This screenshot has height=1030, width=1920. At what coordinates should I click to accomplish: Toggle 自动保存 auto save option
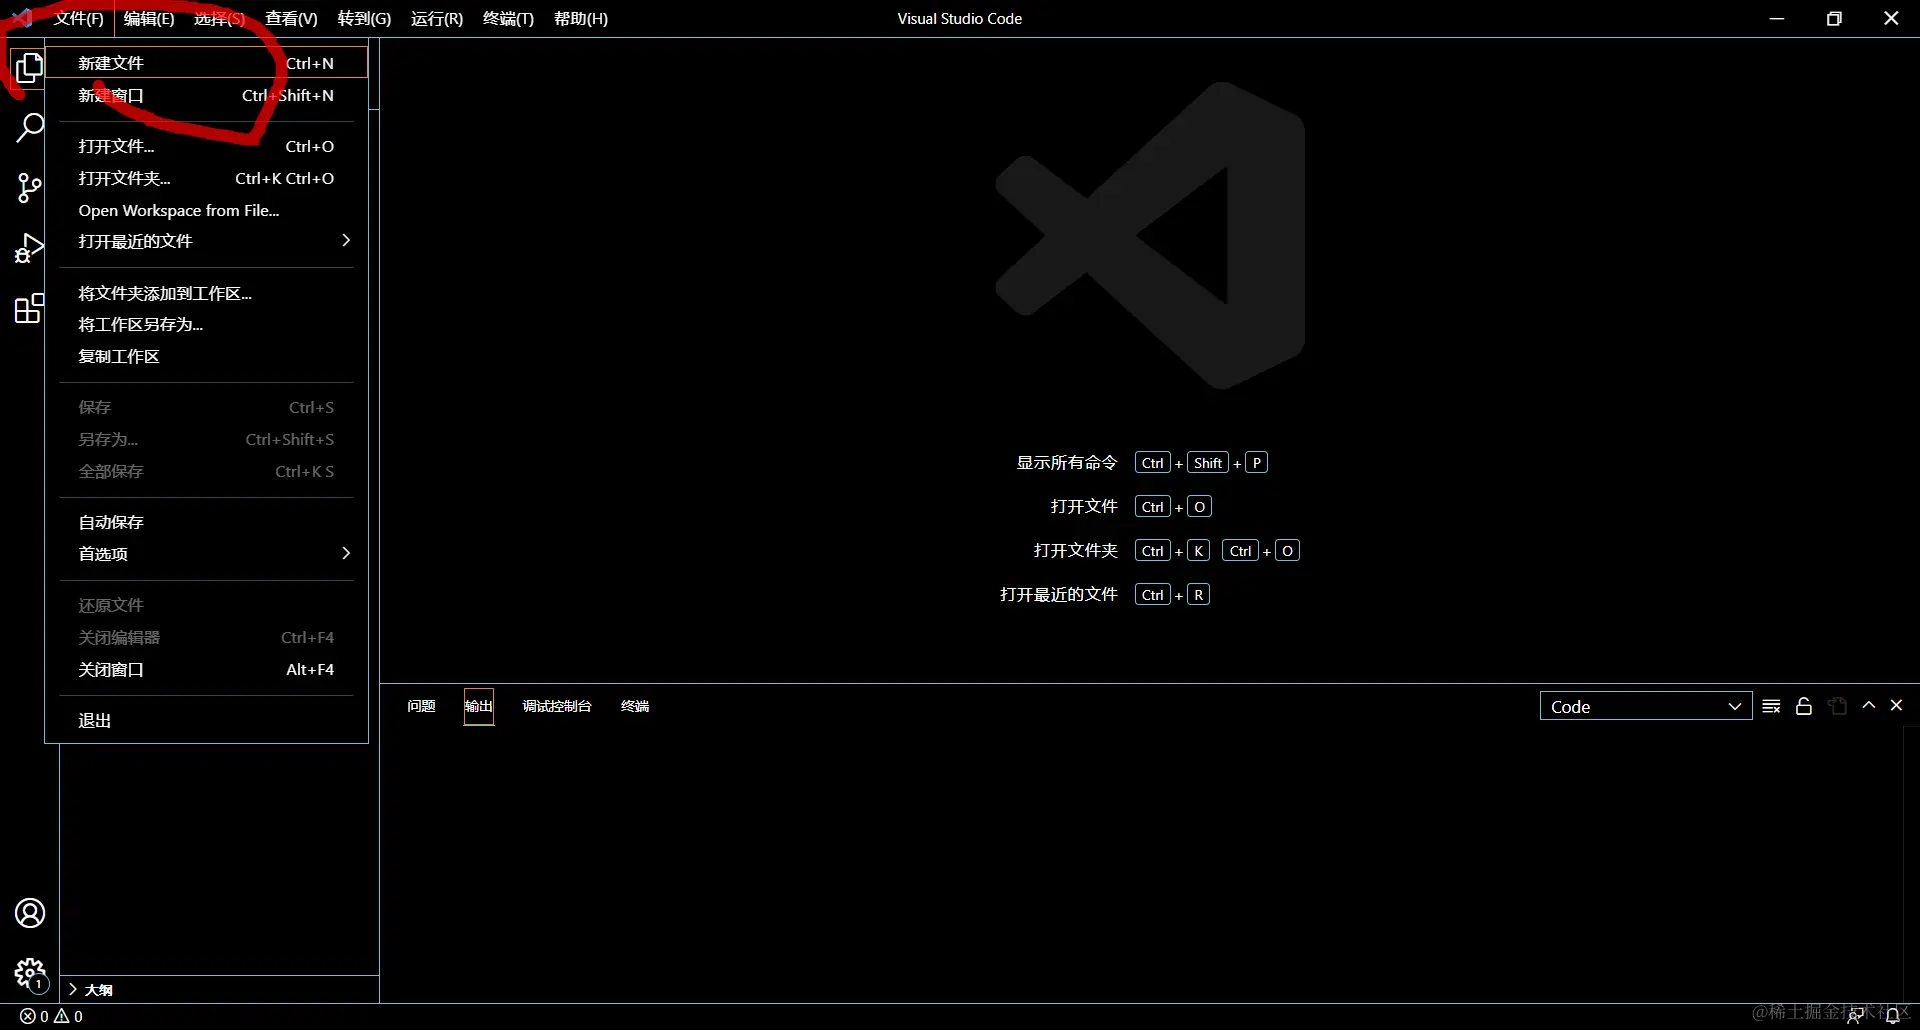point(207,522)
